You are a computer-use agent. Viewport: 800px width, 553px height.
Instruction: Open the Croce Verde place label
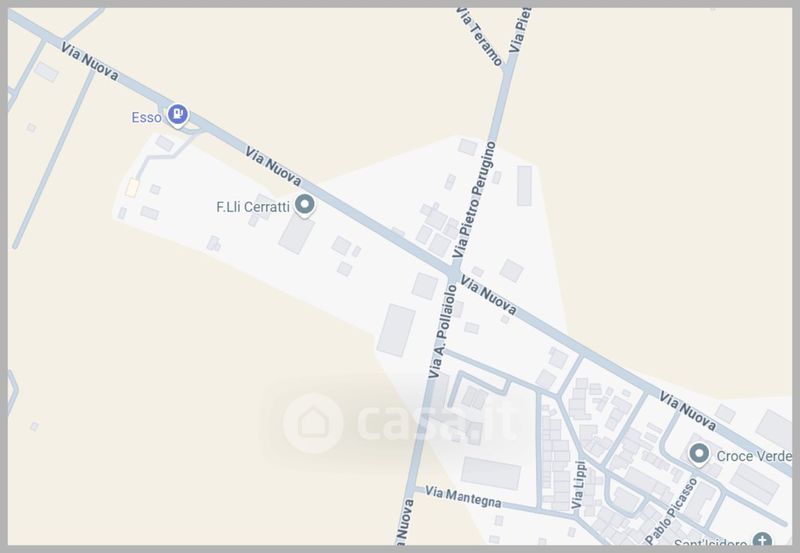point(754,456)
